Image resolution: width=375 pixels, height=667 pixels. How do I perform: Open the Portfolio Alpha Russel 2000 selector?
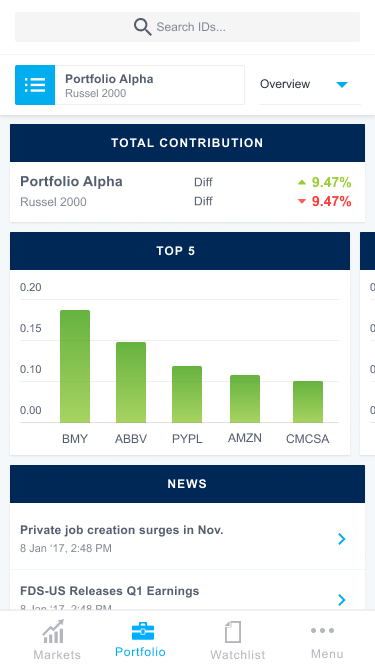coord(130,85)
